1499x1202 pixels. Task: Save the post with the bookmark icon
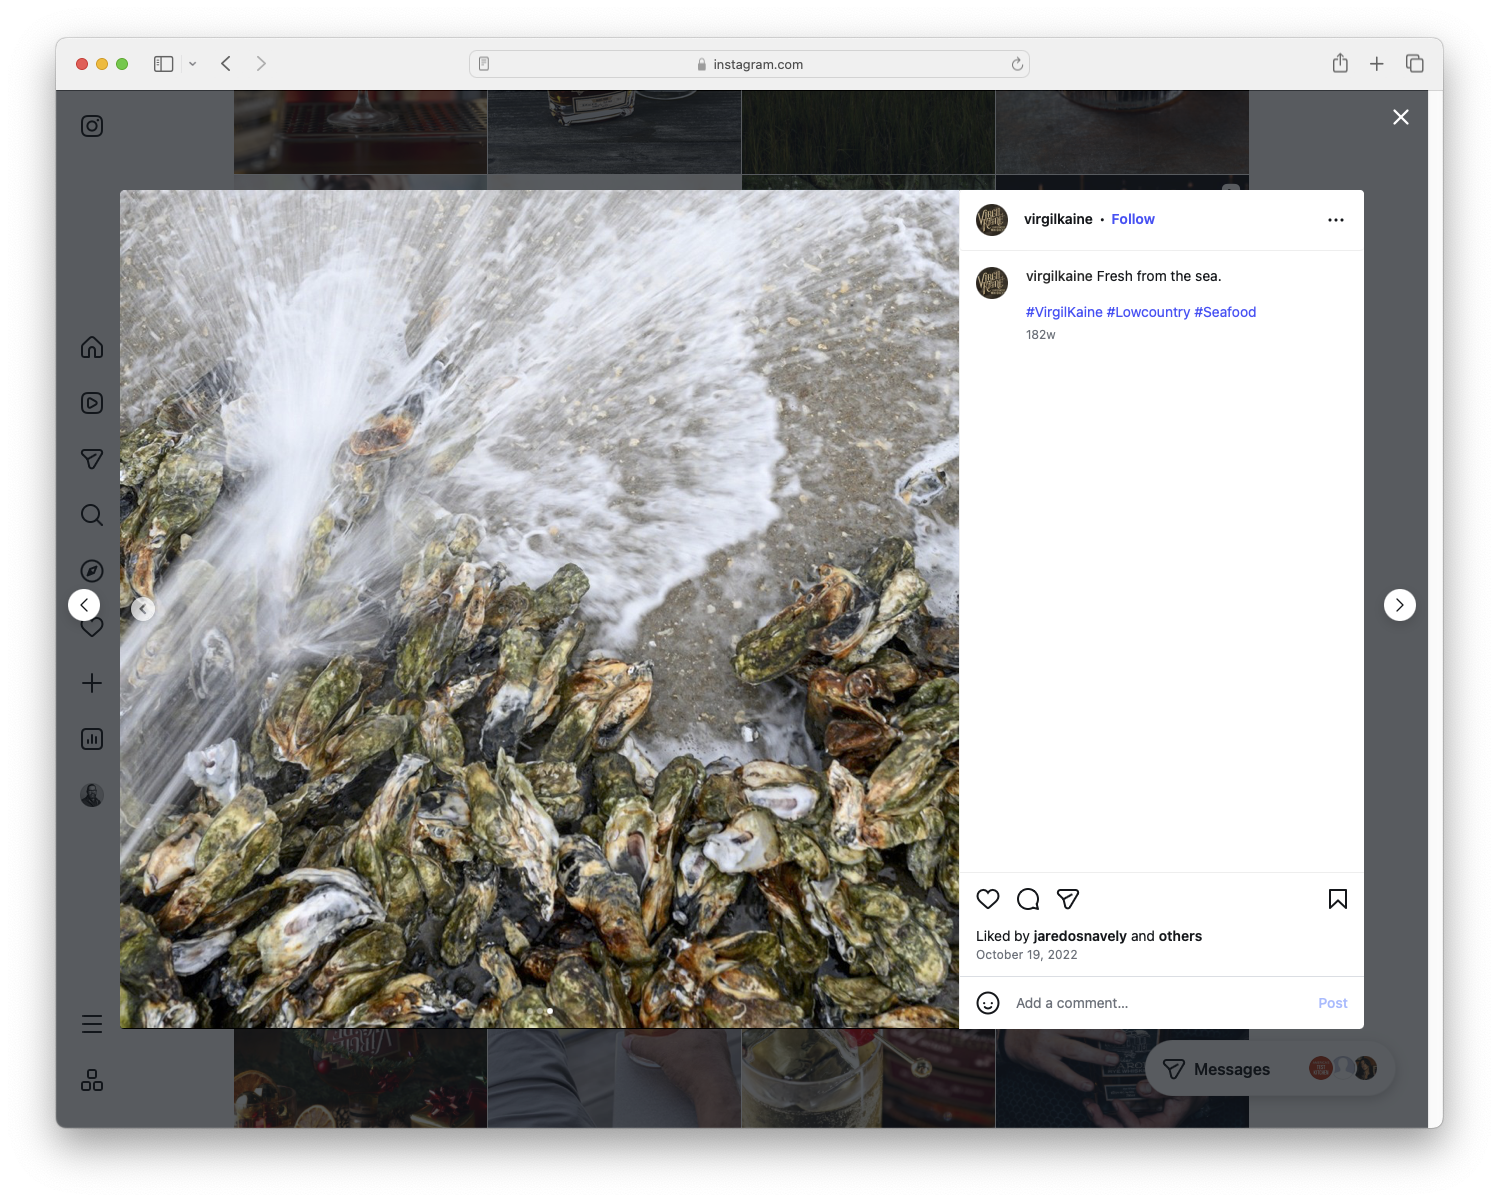1338,899
